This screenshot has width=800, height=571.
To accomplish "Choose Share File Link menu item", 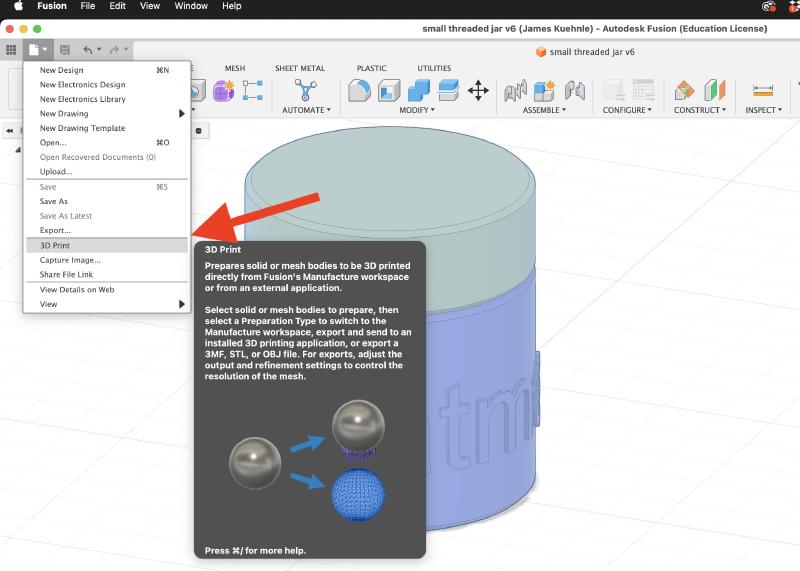I will 107,275.
